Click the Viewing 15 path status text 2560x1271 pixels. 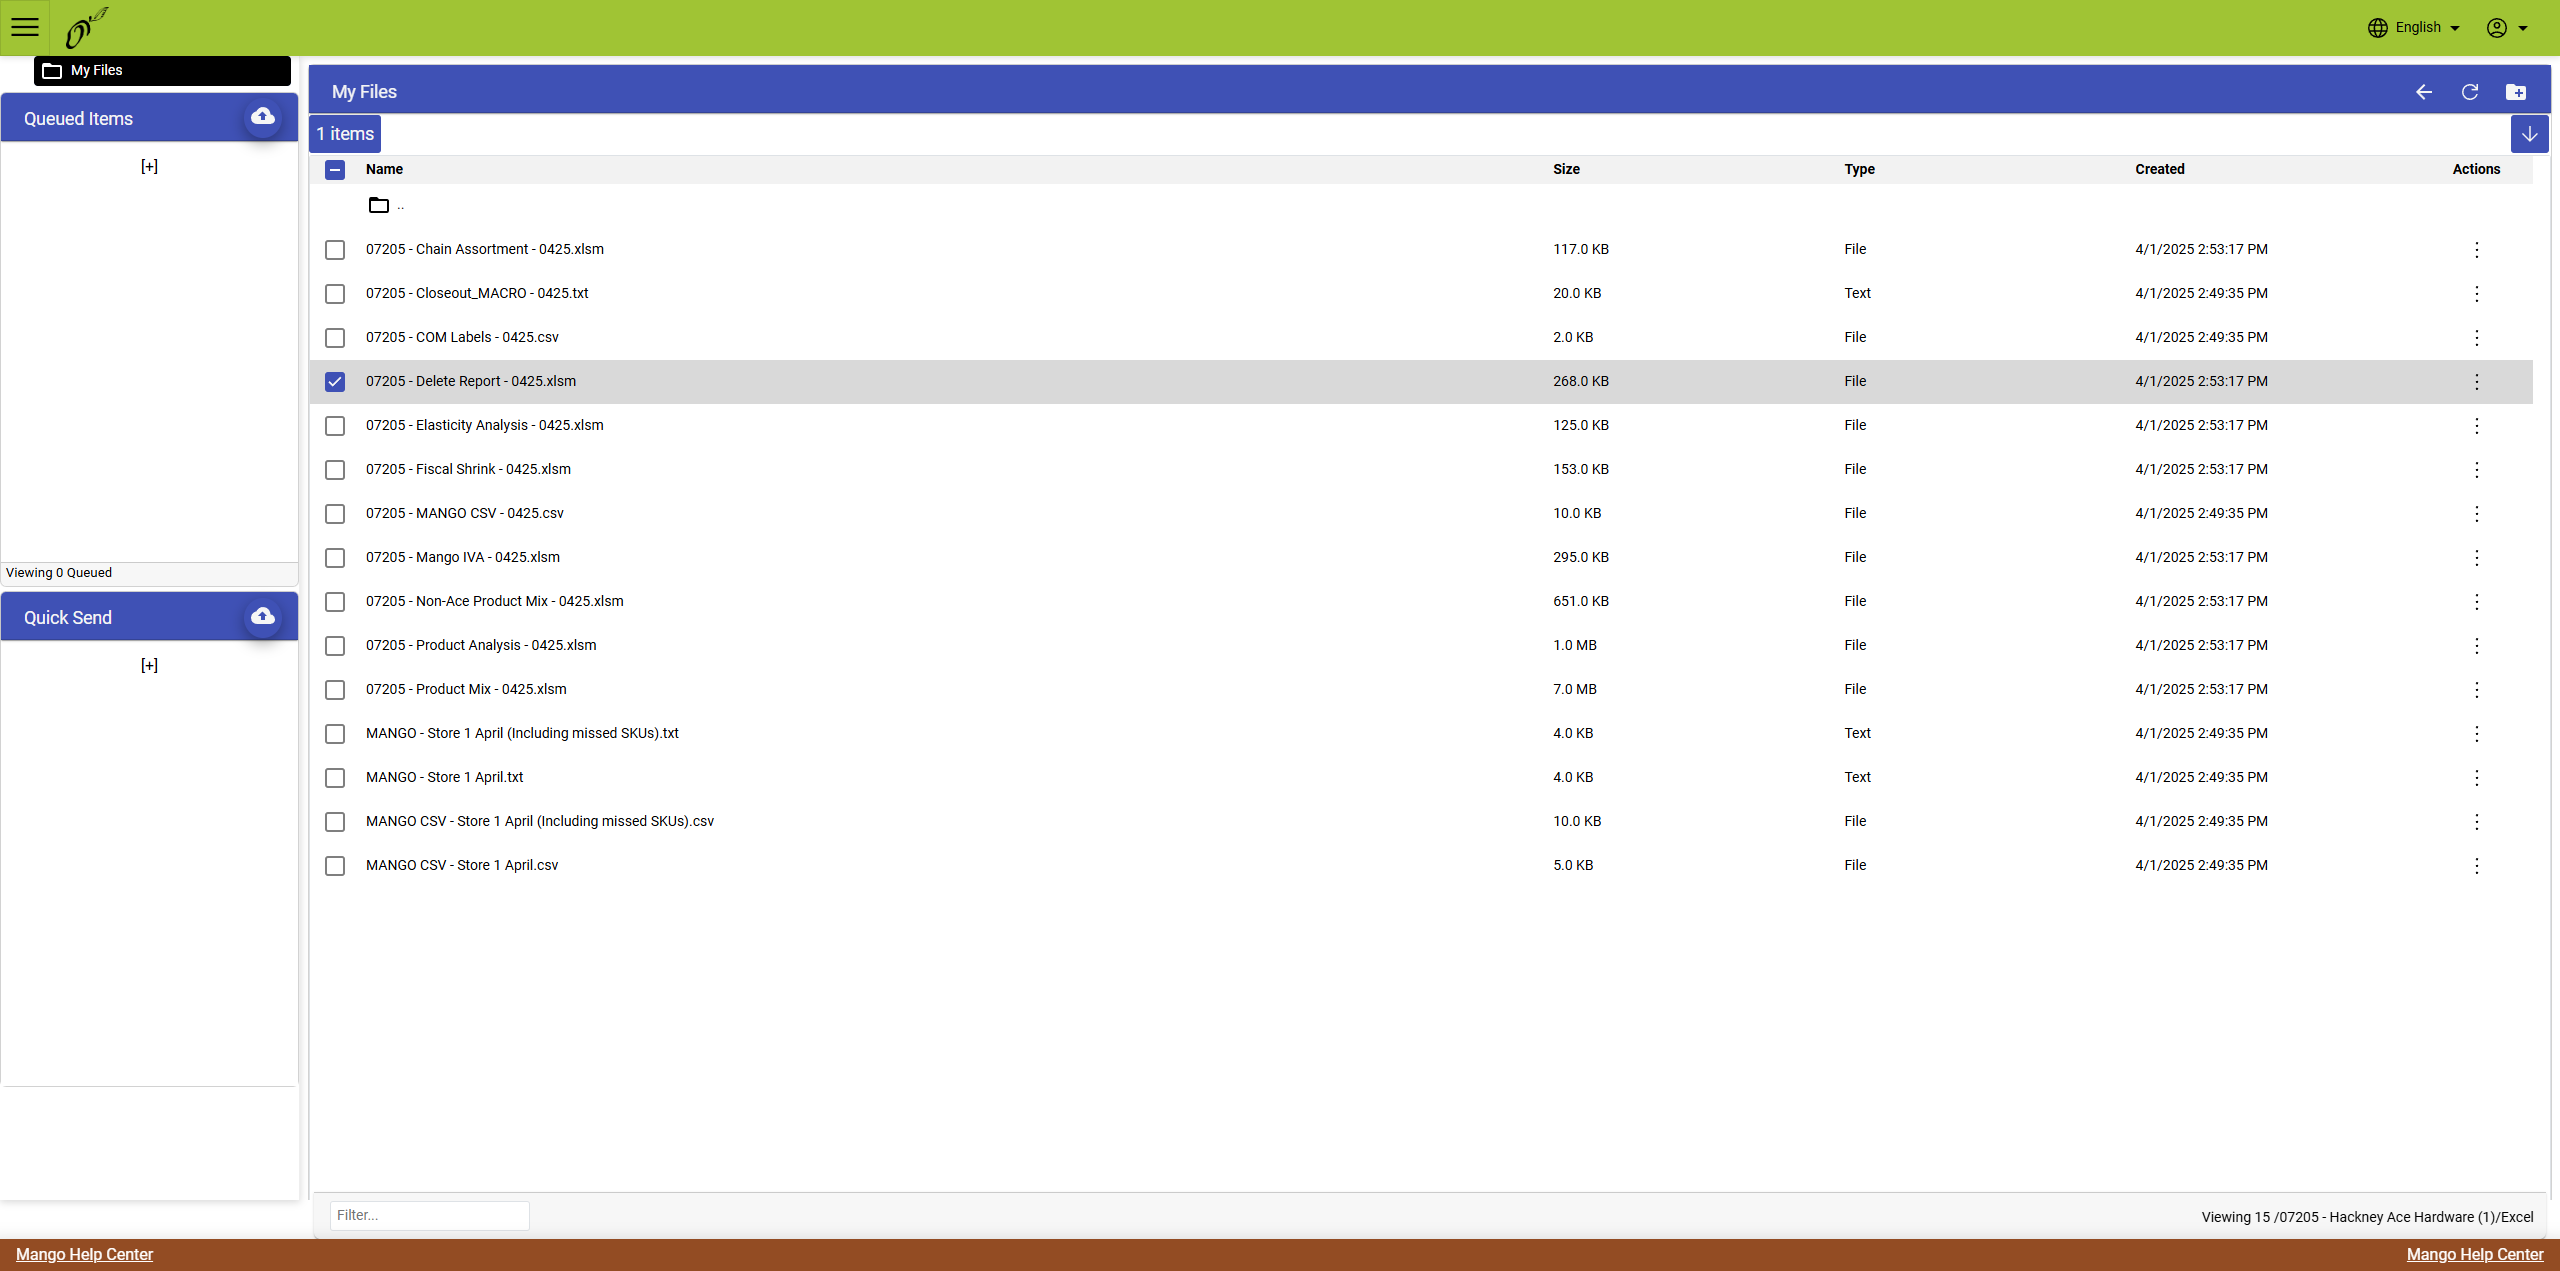(x=2367, y=1217)
